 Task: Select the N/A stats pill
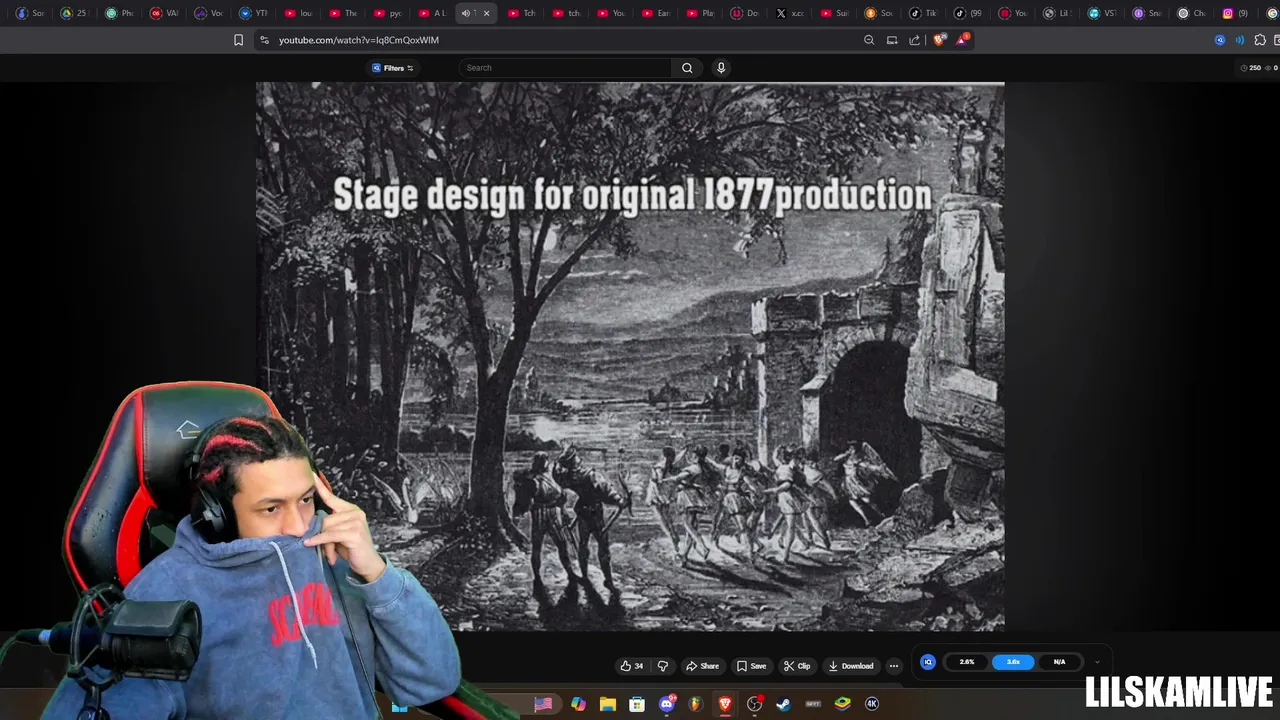[x=1059, y=662]
